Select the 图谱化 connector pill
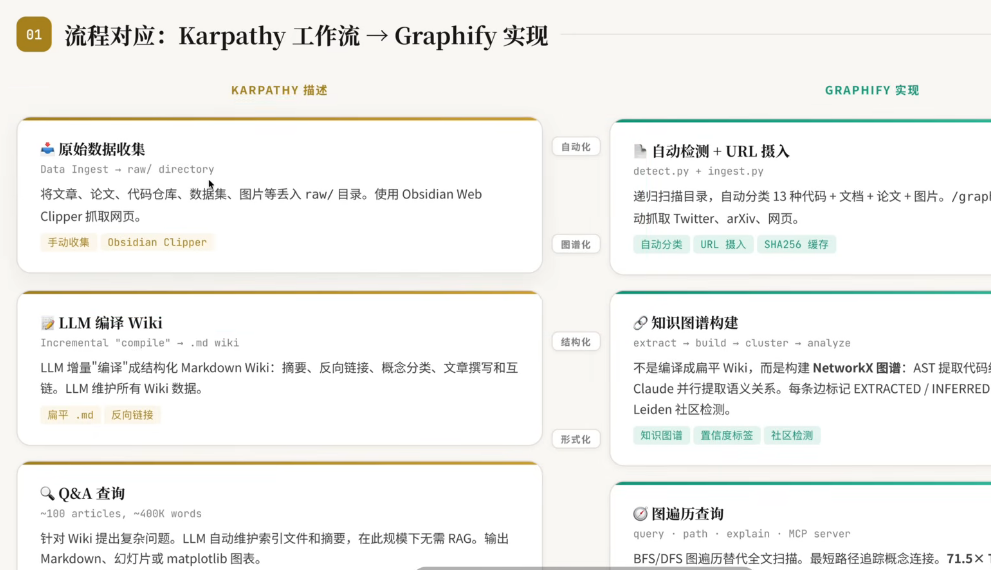Viewport: 991px width, 570px height. [576, 245]
